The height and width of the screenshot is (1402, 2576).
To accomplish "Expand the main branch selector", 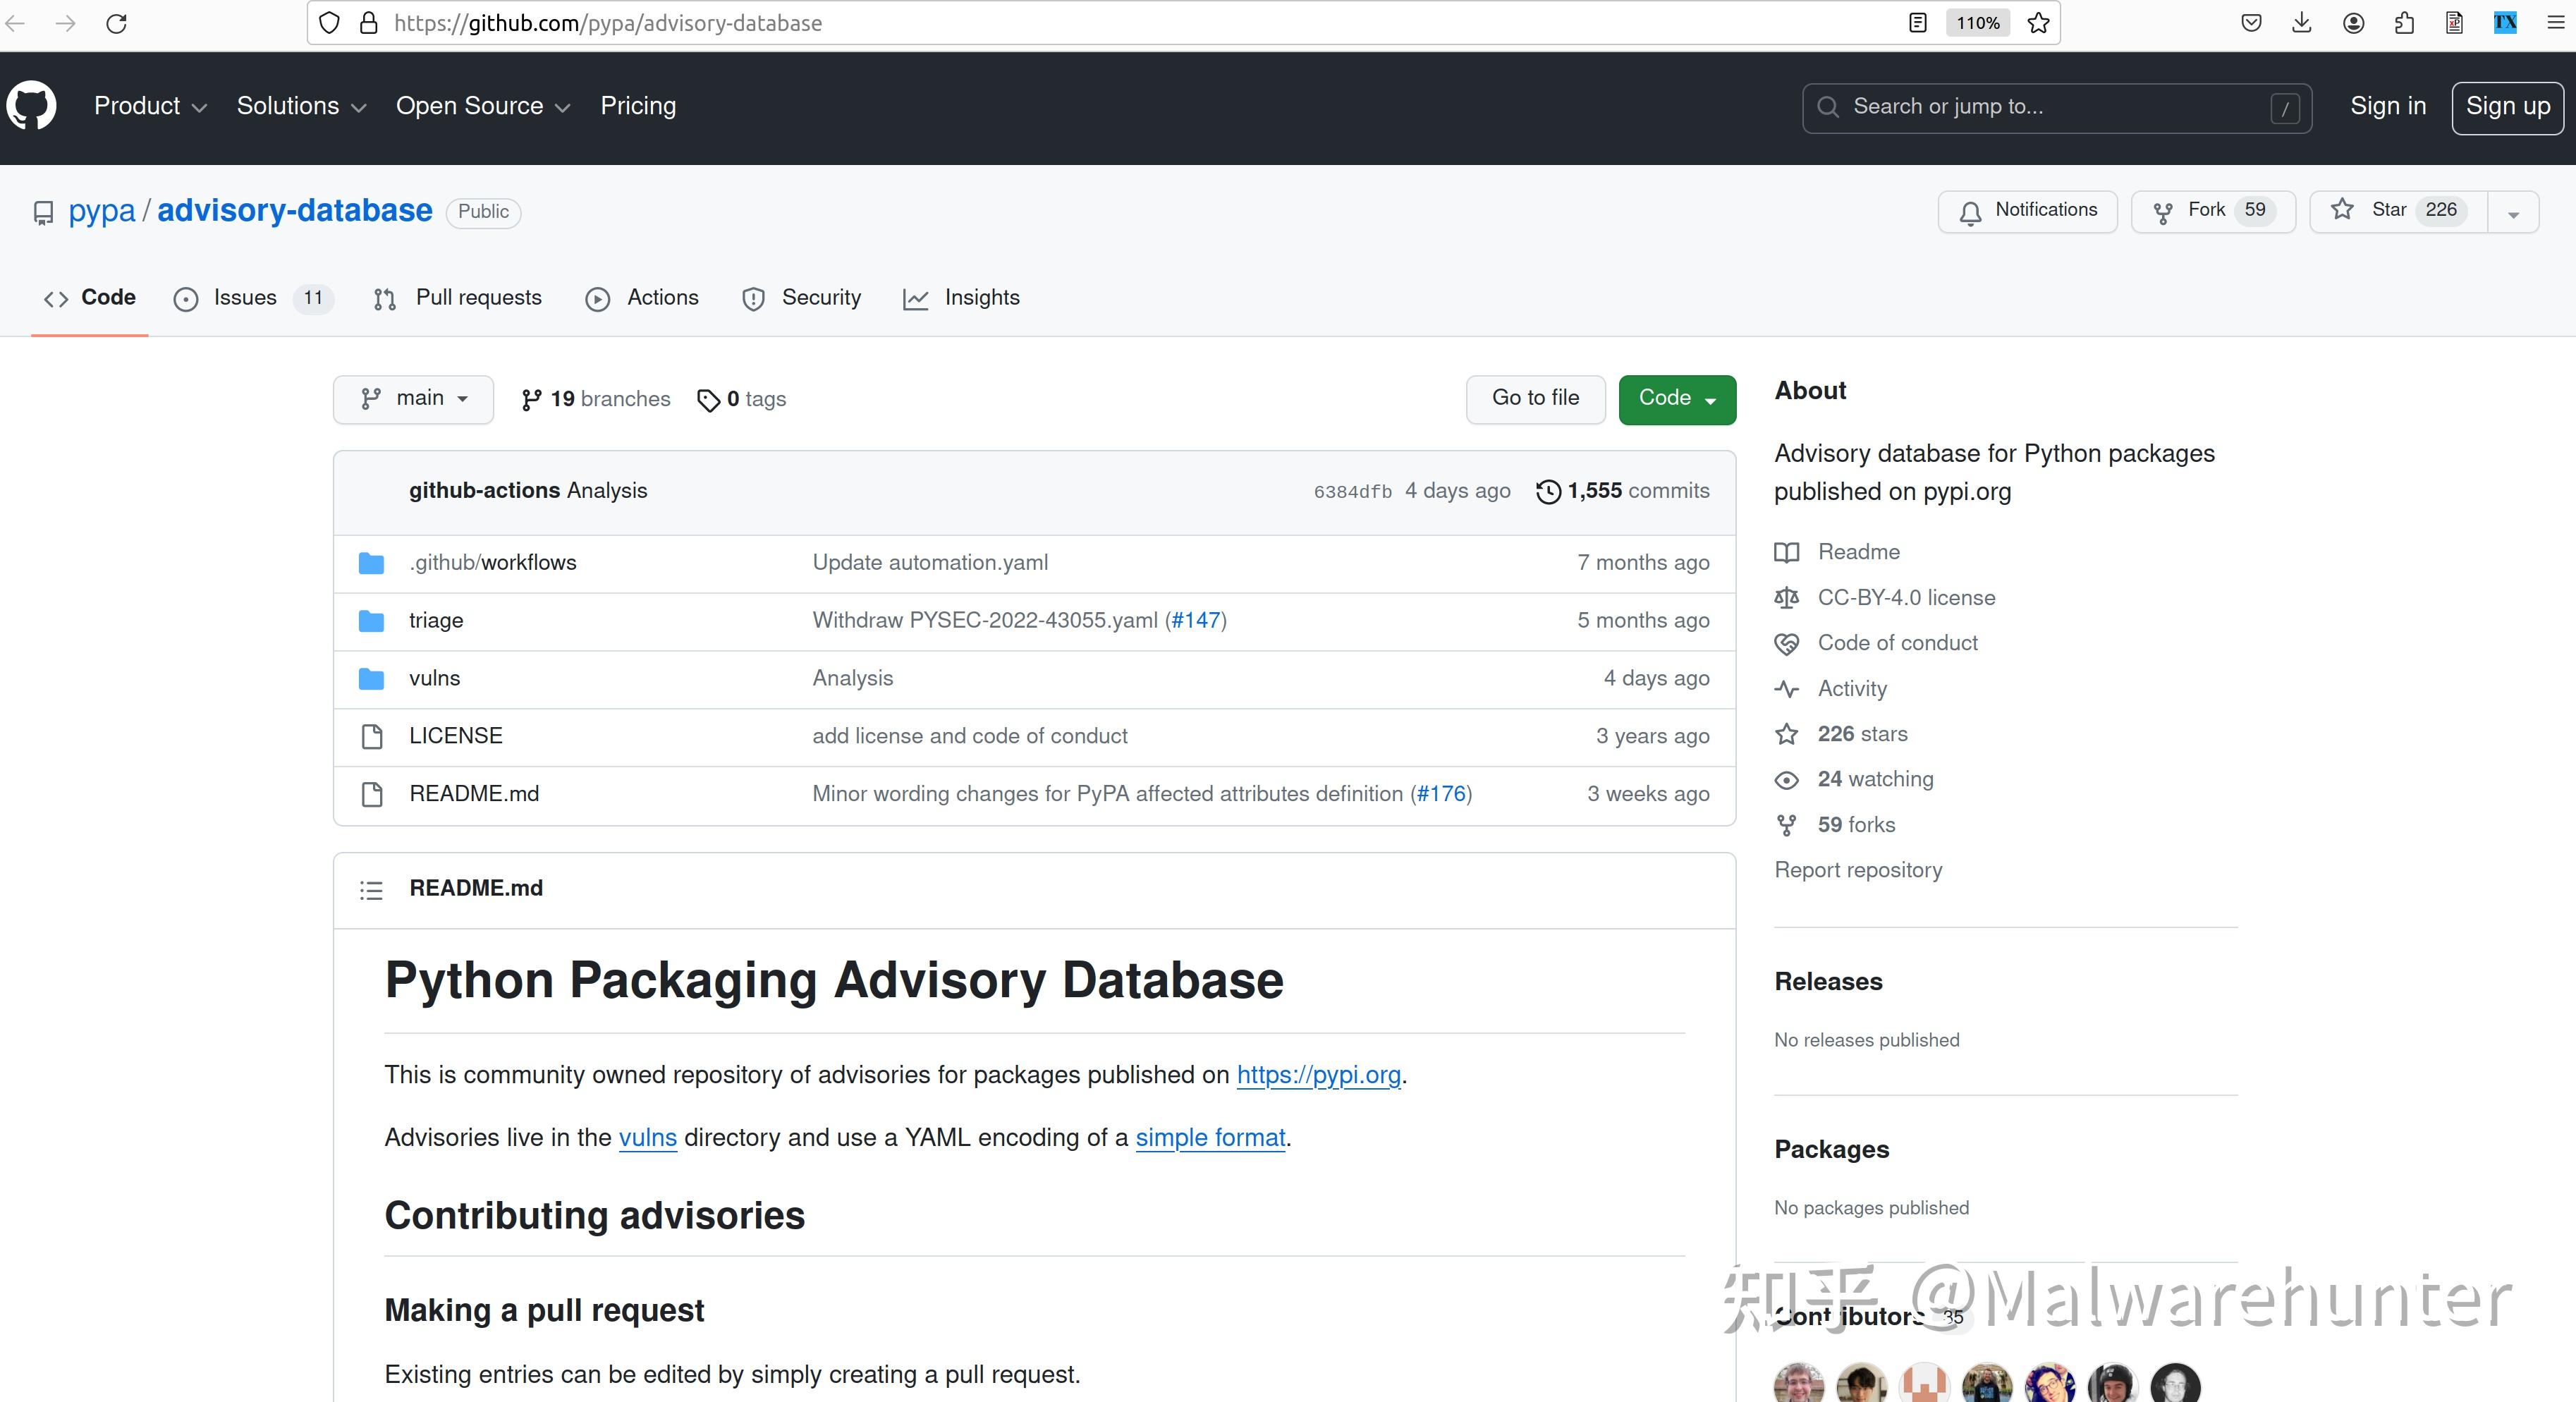I will (413, 399).
